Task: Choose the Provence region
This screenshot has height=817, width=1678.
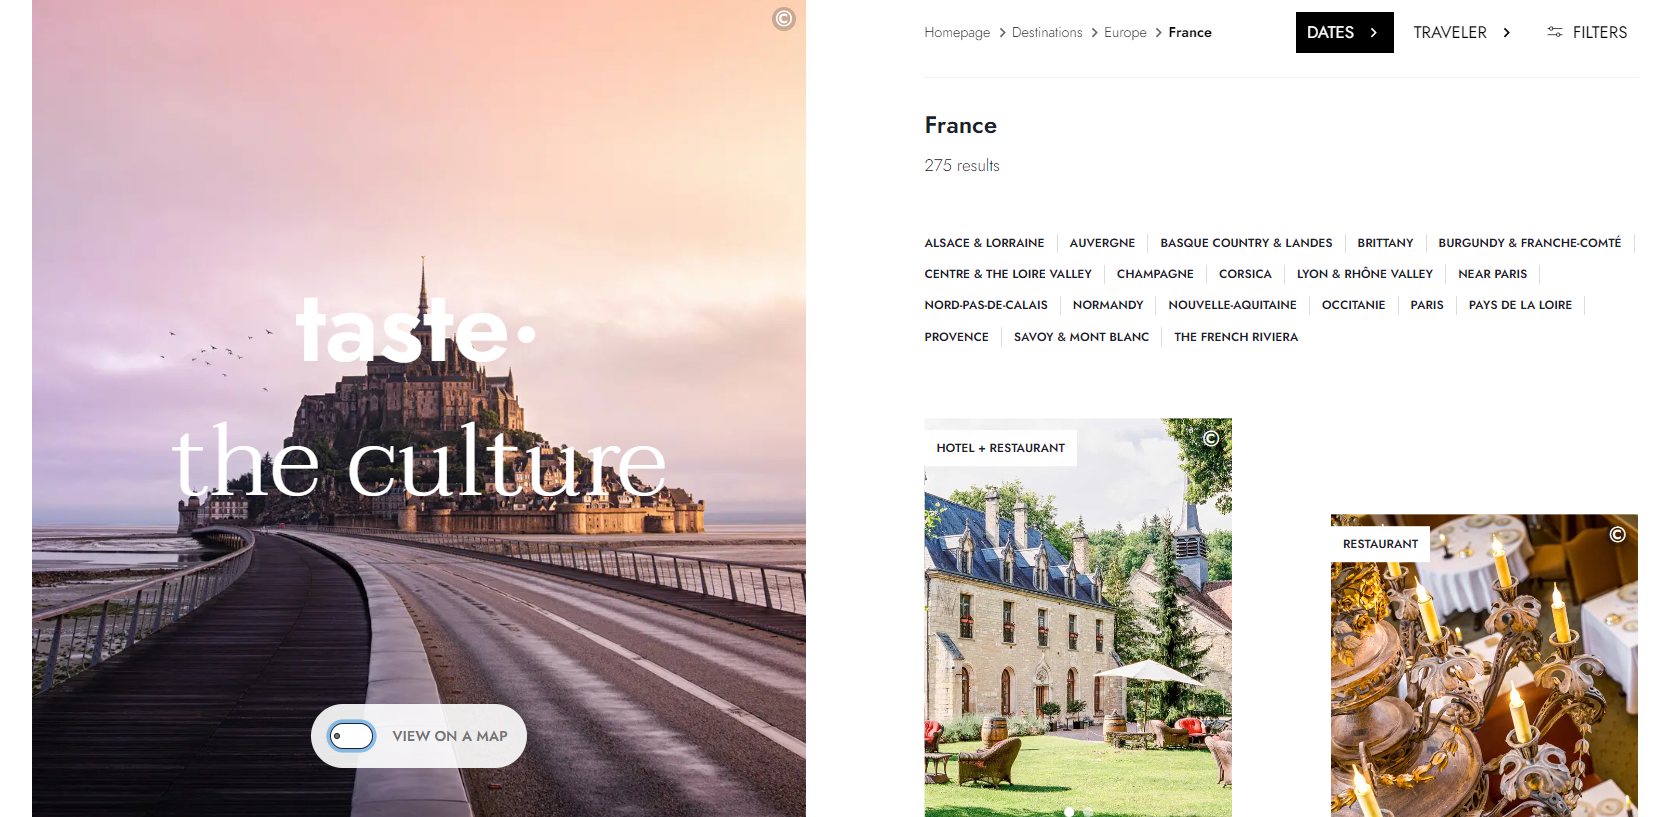Action: tap(956, 337)
